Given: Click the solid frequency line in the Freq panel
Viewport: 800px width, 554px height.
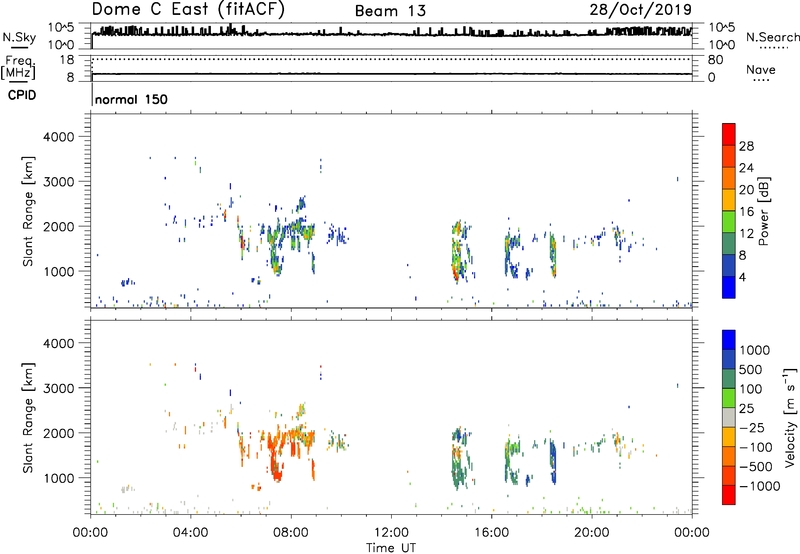Looking at the screenshot, I should (x=392, y=74).
